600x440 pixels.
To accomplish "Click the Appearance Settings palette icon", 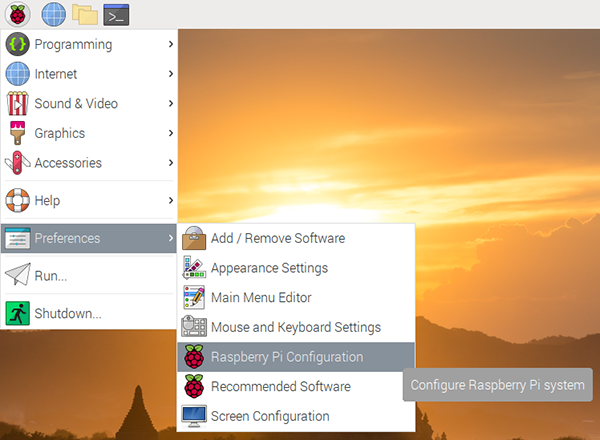I will point(194,268).
